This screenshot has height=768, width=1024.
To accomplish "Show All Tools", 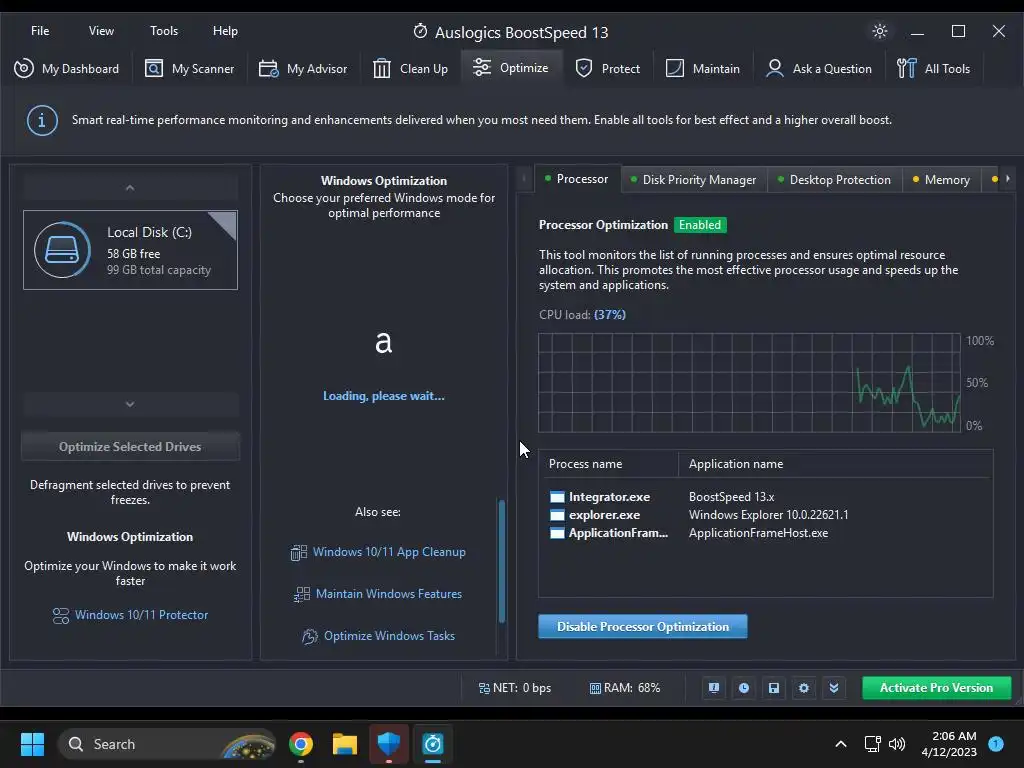I will point(933,69).
